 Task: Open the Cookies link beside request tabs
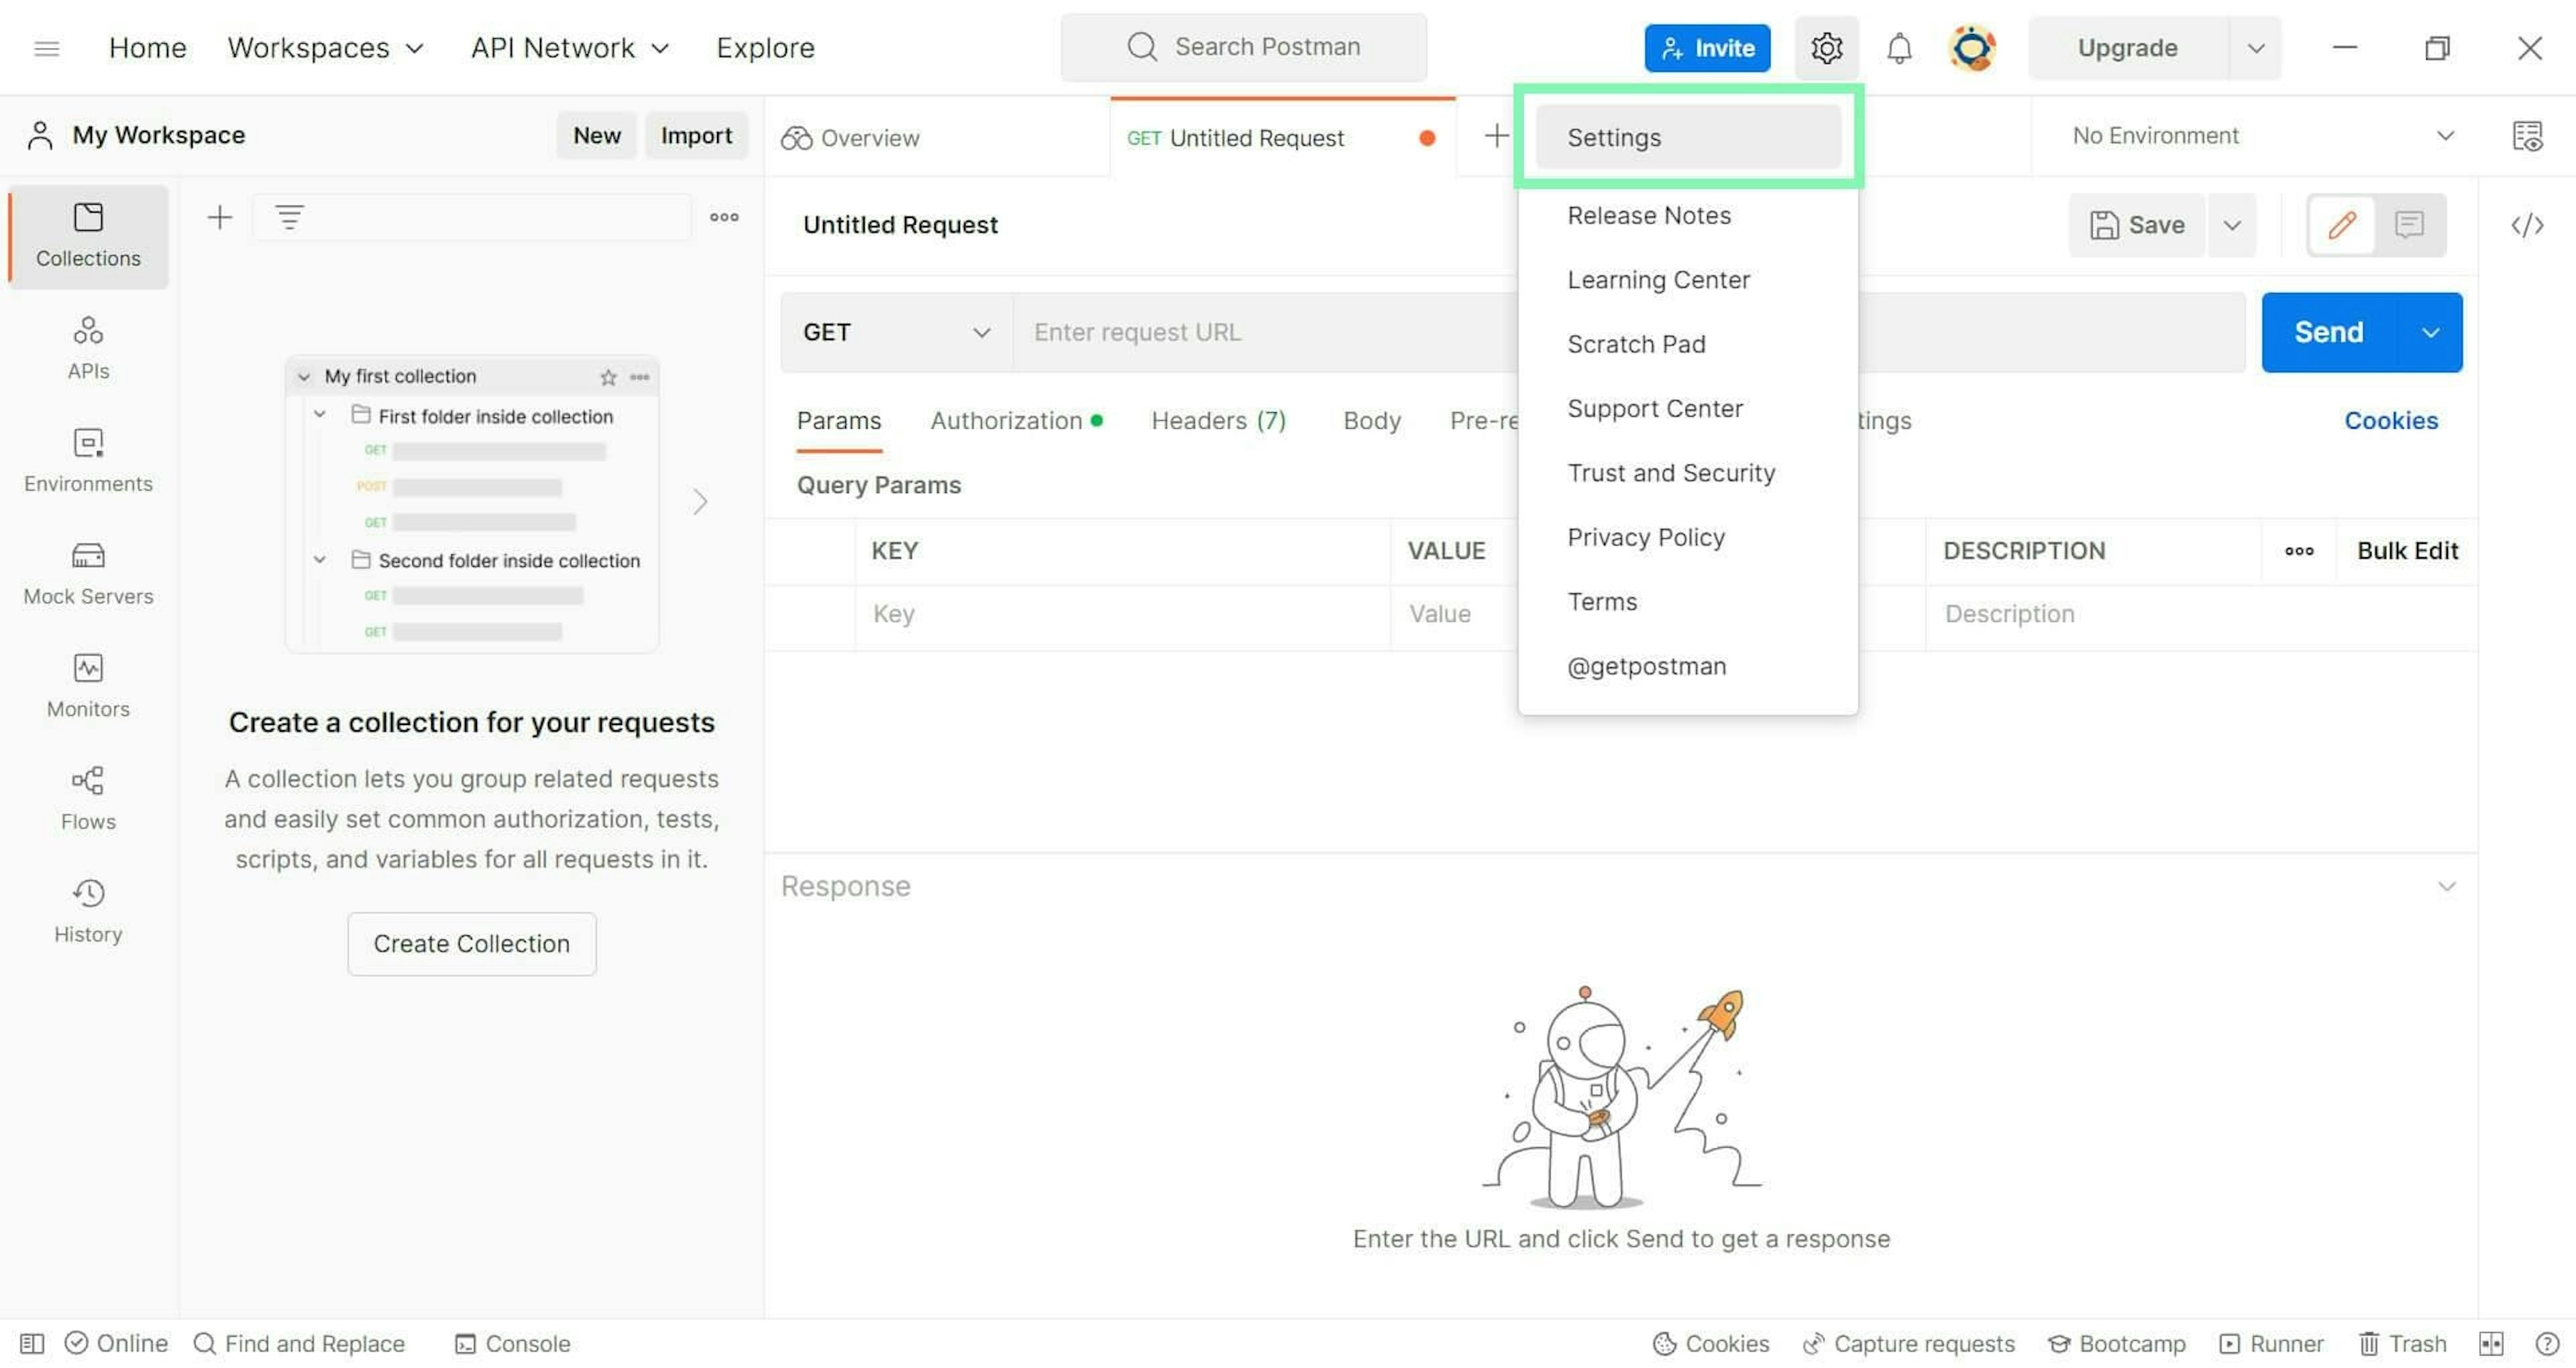point(2391,421)
